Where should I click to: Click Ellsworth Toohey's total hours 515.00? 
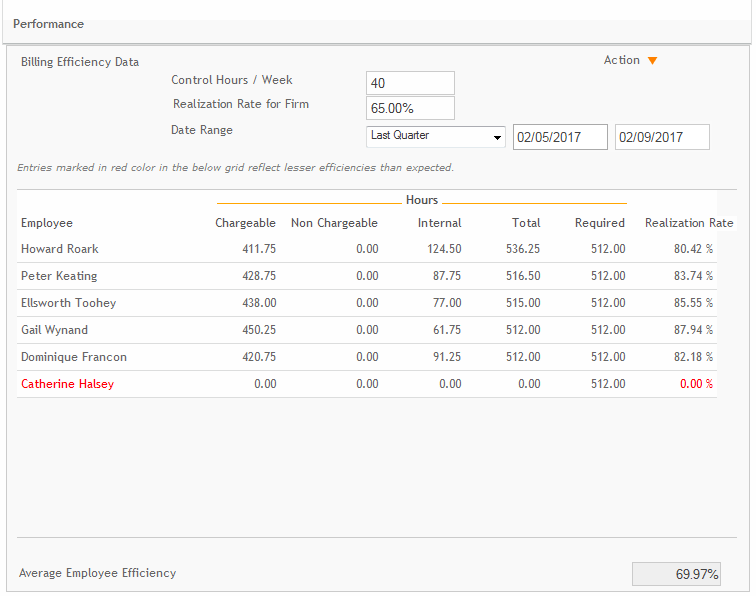tap(523, 303)
